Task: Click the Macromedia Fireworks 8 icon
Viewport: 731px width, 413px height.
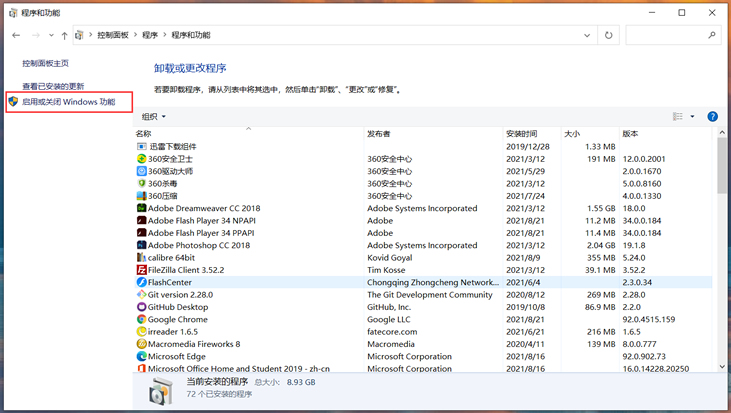Action: click(x=142, y=344)
